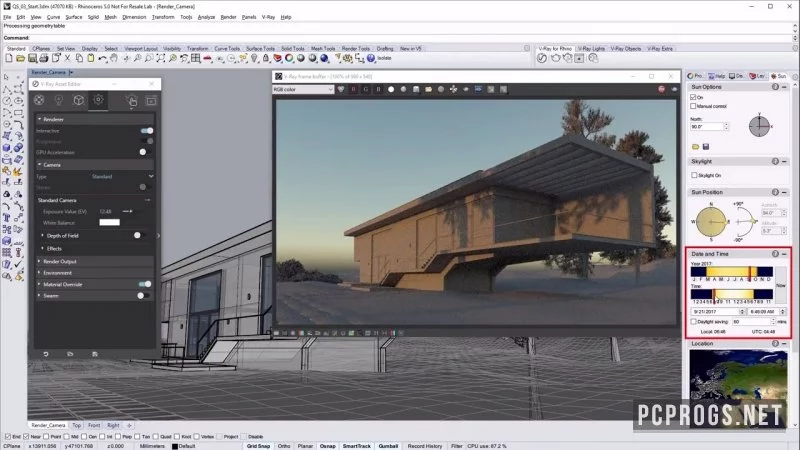The width and height of the screenshot is (800, 450).
Task: Collapse the Sun Position panel section
Action: (x=784, y=192)
